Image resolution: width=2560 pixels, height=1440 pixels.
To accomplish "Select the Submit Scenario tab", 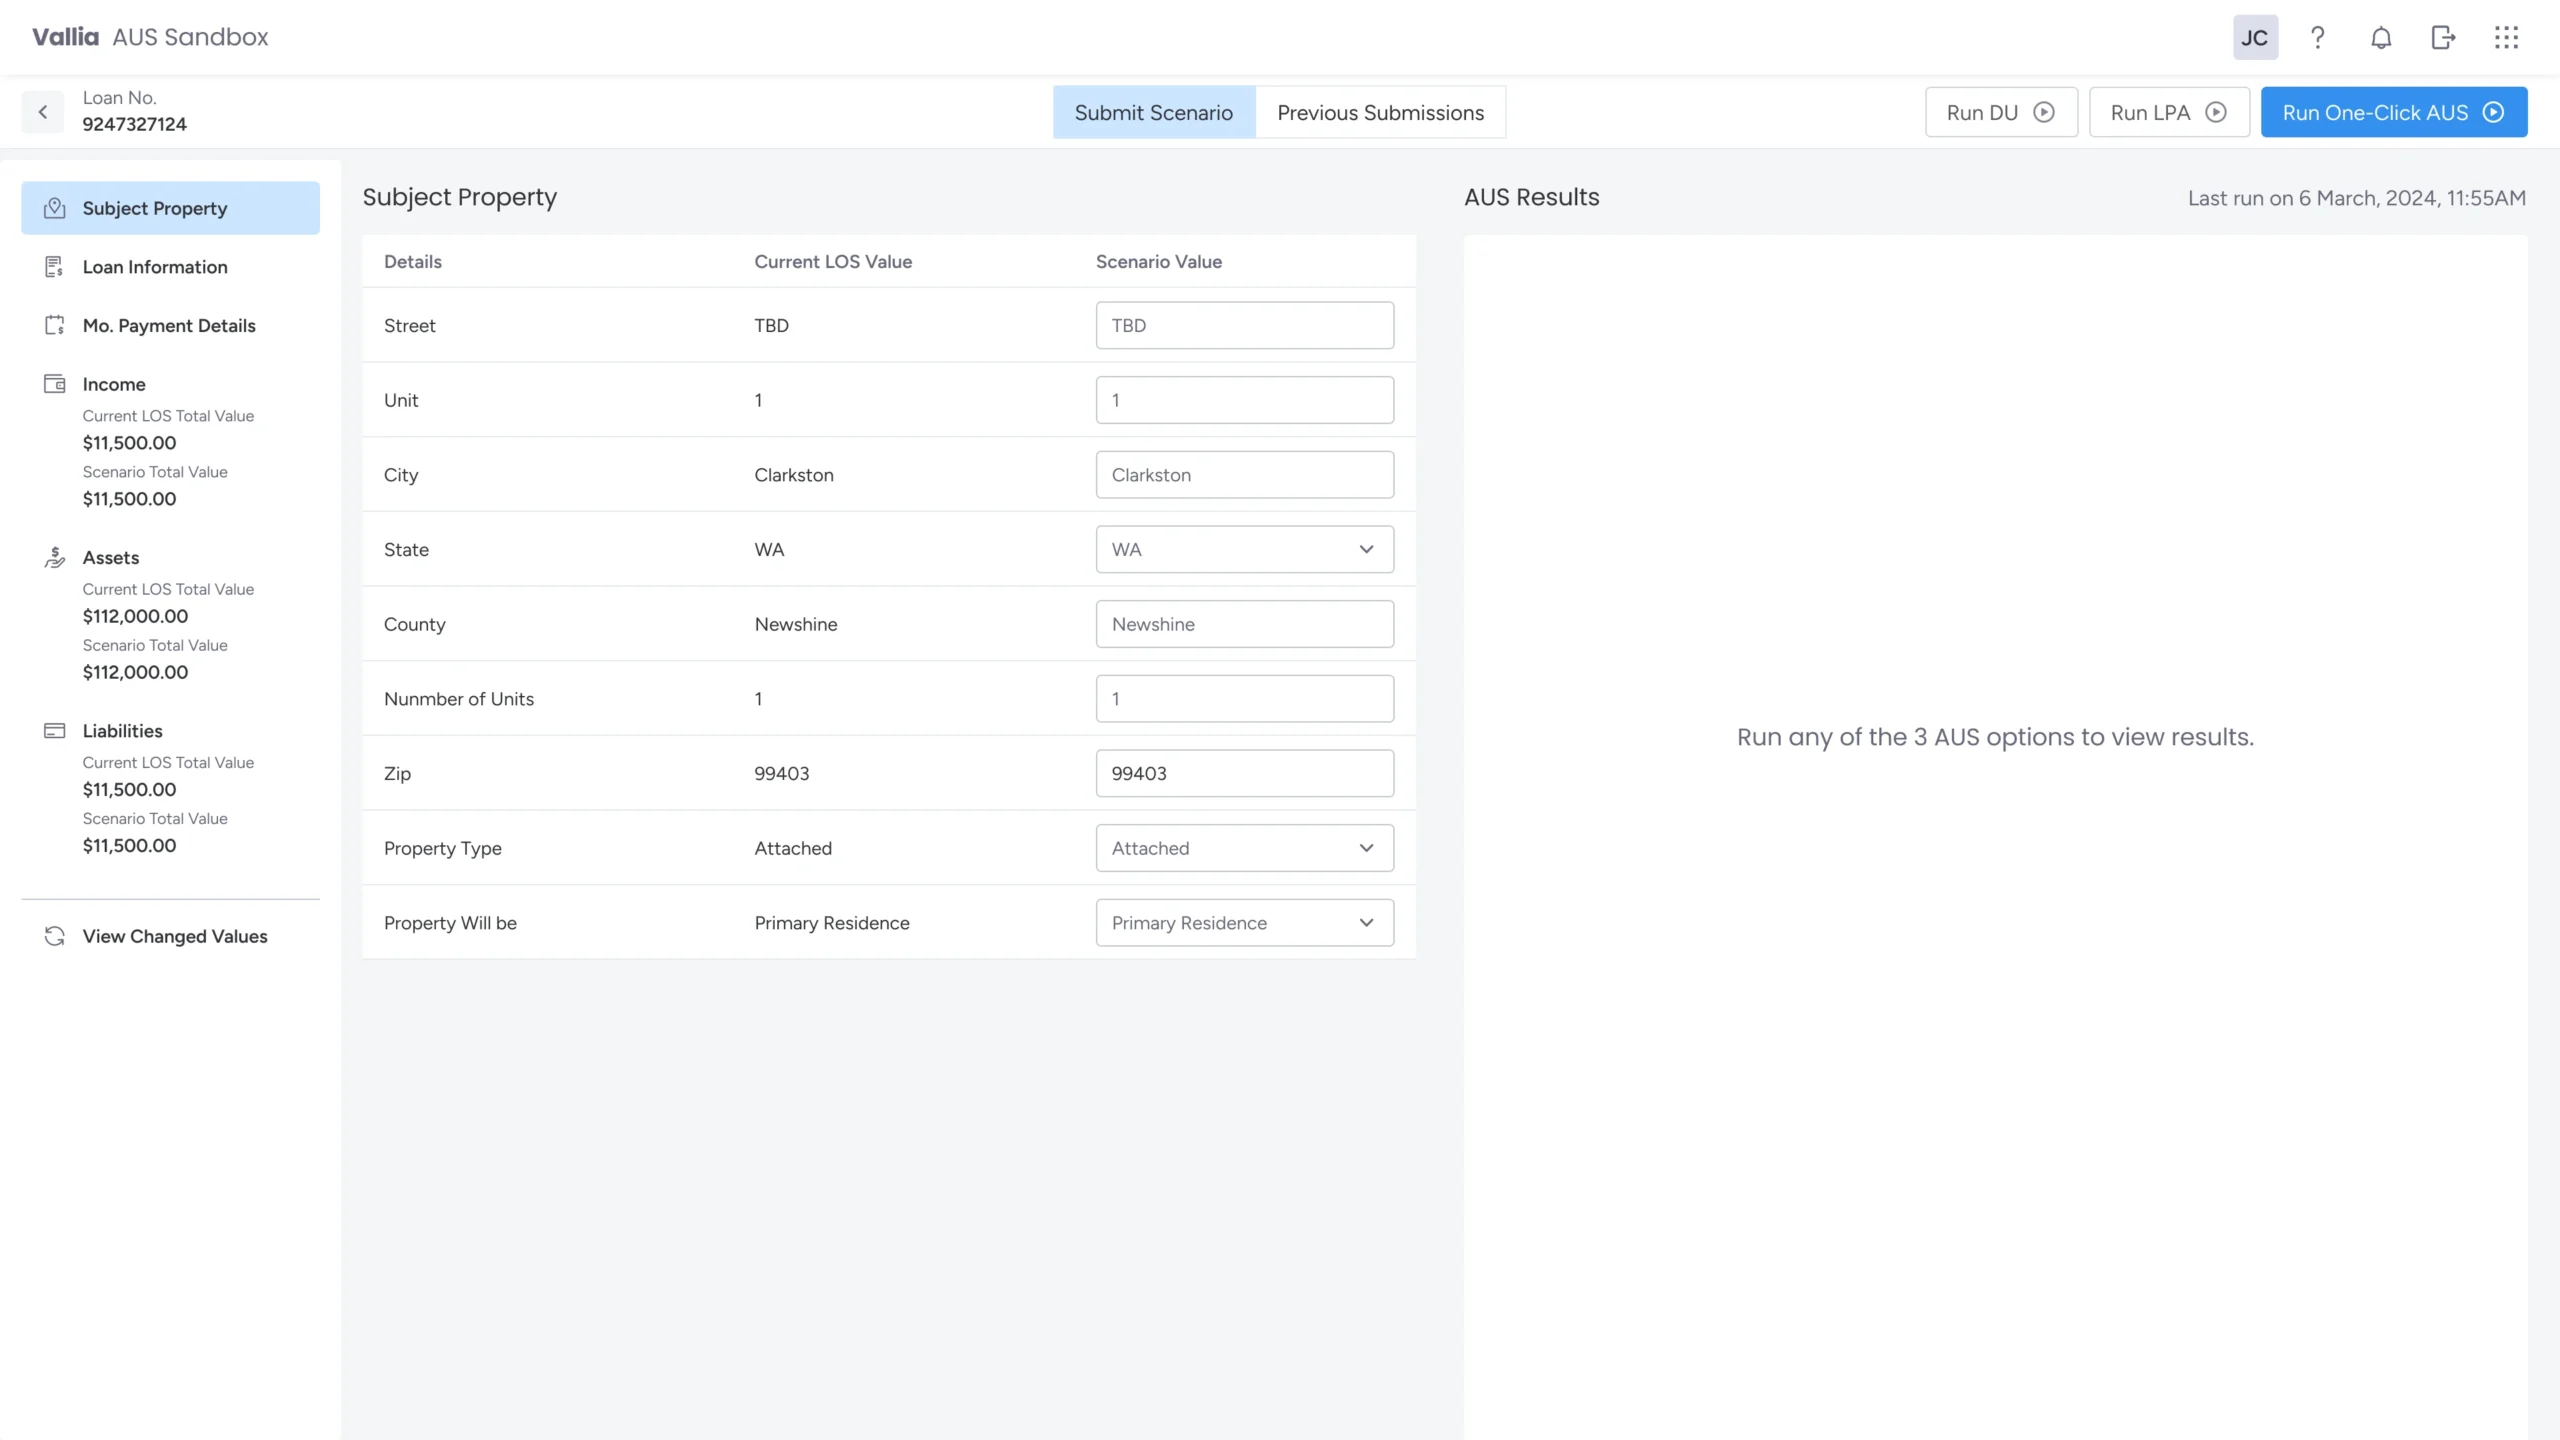I will (x=1153, y=113).
